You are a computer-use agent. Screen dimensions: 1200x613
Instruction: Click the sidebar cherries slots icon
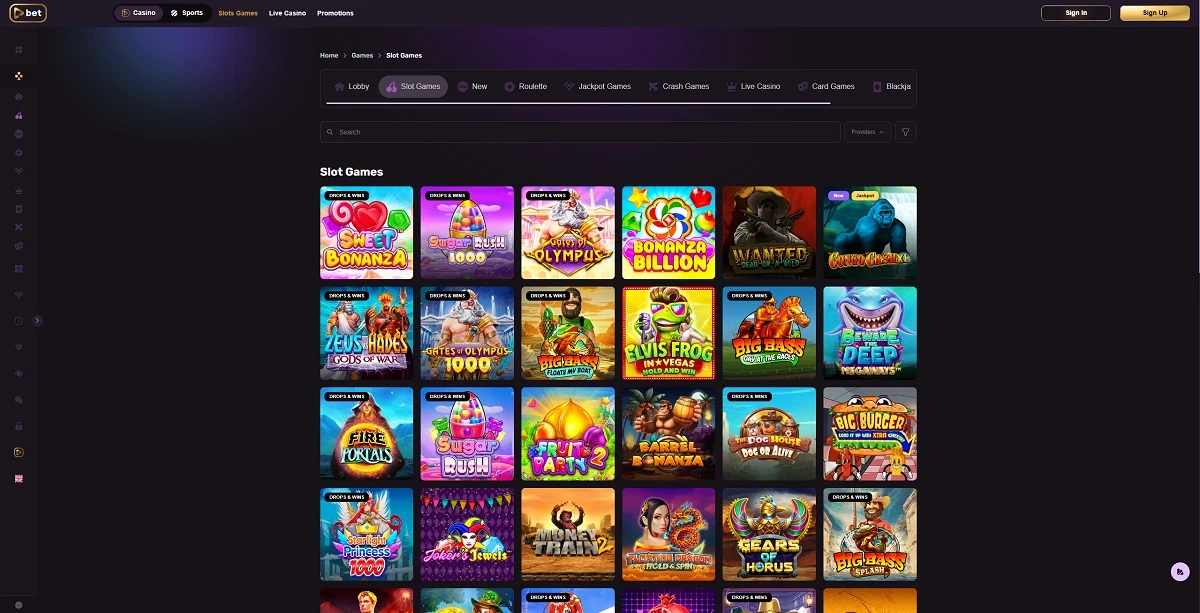coord(19,115)
